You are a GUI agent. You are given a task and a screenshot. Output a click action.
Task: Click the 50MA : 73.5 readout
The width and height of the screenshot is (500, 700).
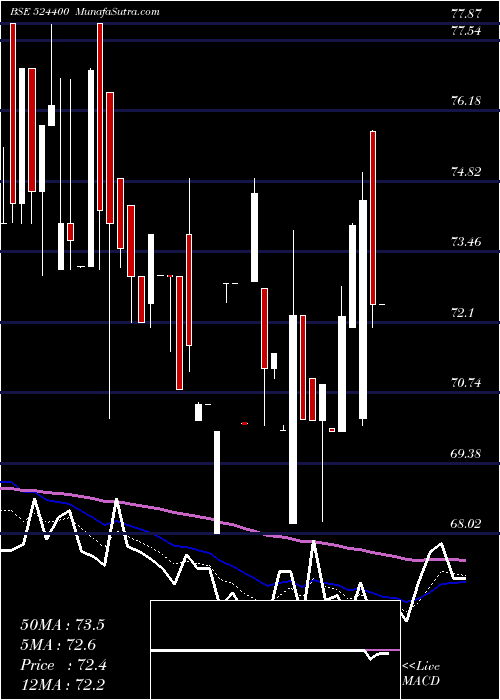(62, 625)
